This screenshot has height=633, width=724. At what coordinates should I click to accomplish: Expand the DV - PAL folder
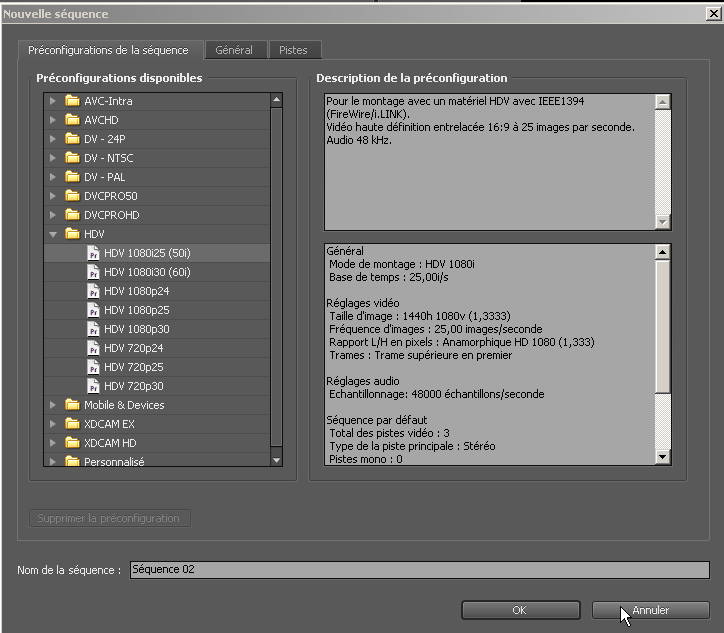pyautogui.click(x=53, y=177)
